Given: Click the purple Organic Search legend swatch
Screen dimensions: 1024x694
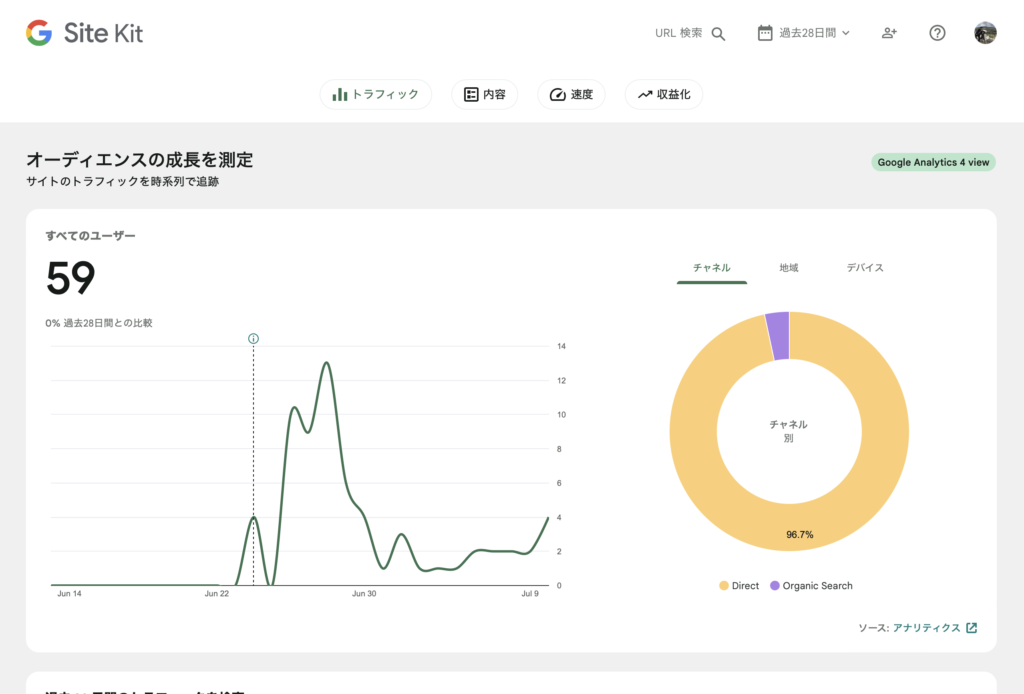Looking at the screenshot, I should (774, 586).
